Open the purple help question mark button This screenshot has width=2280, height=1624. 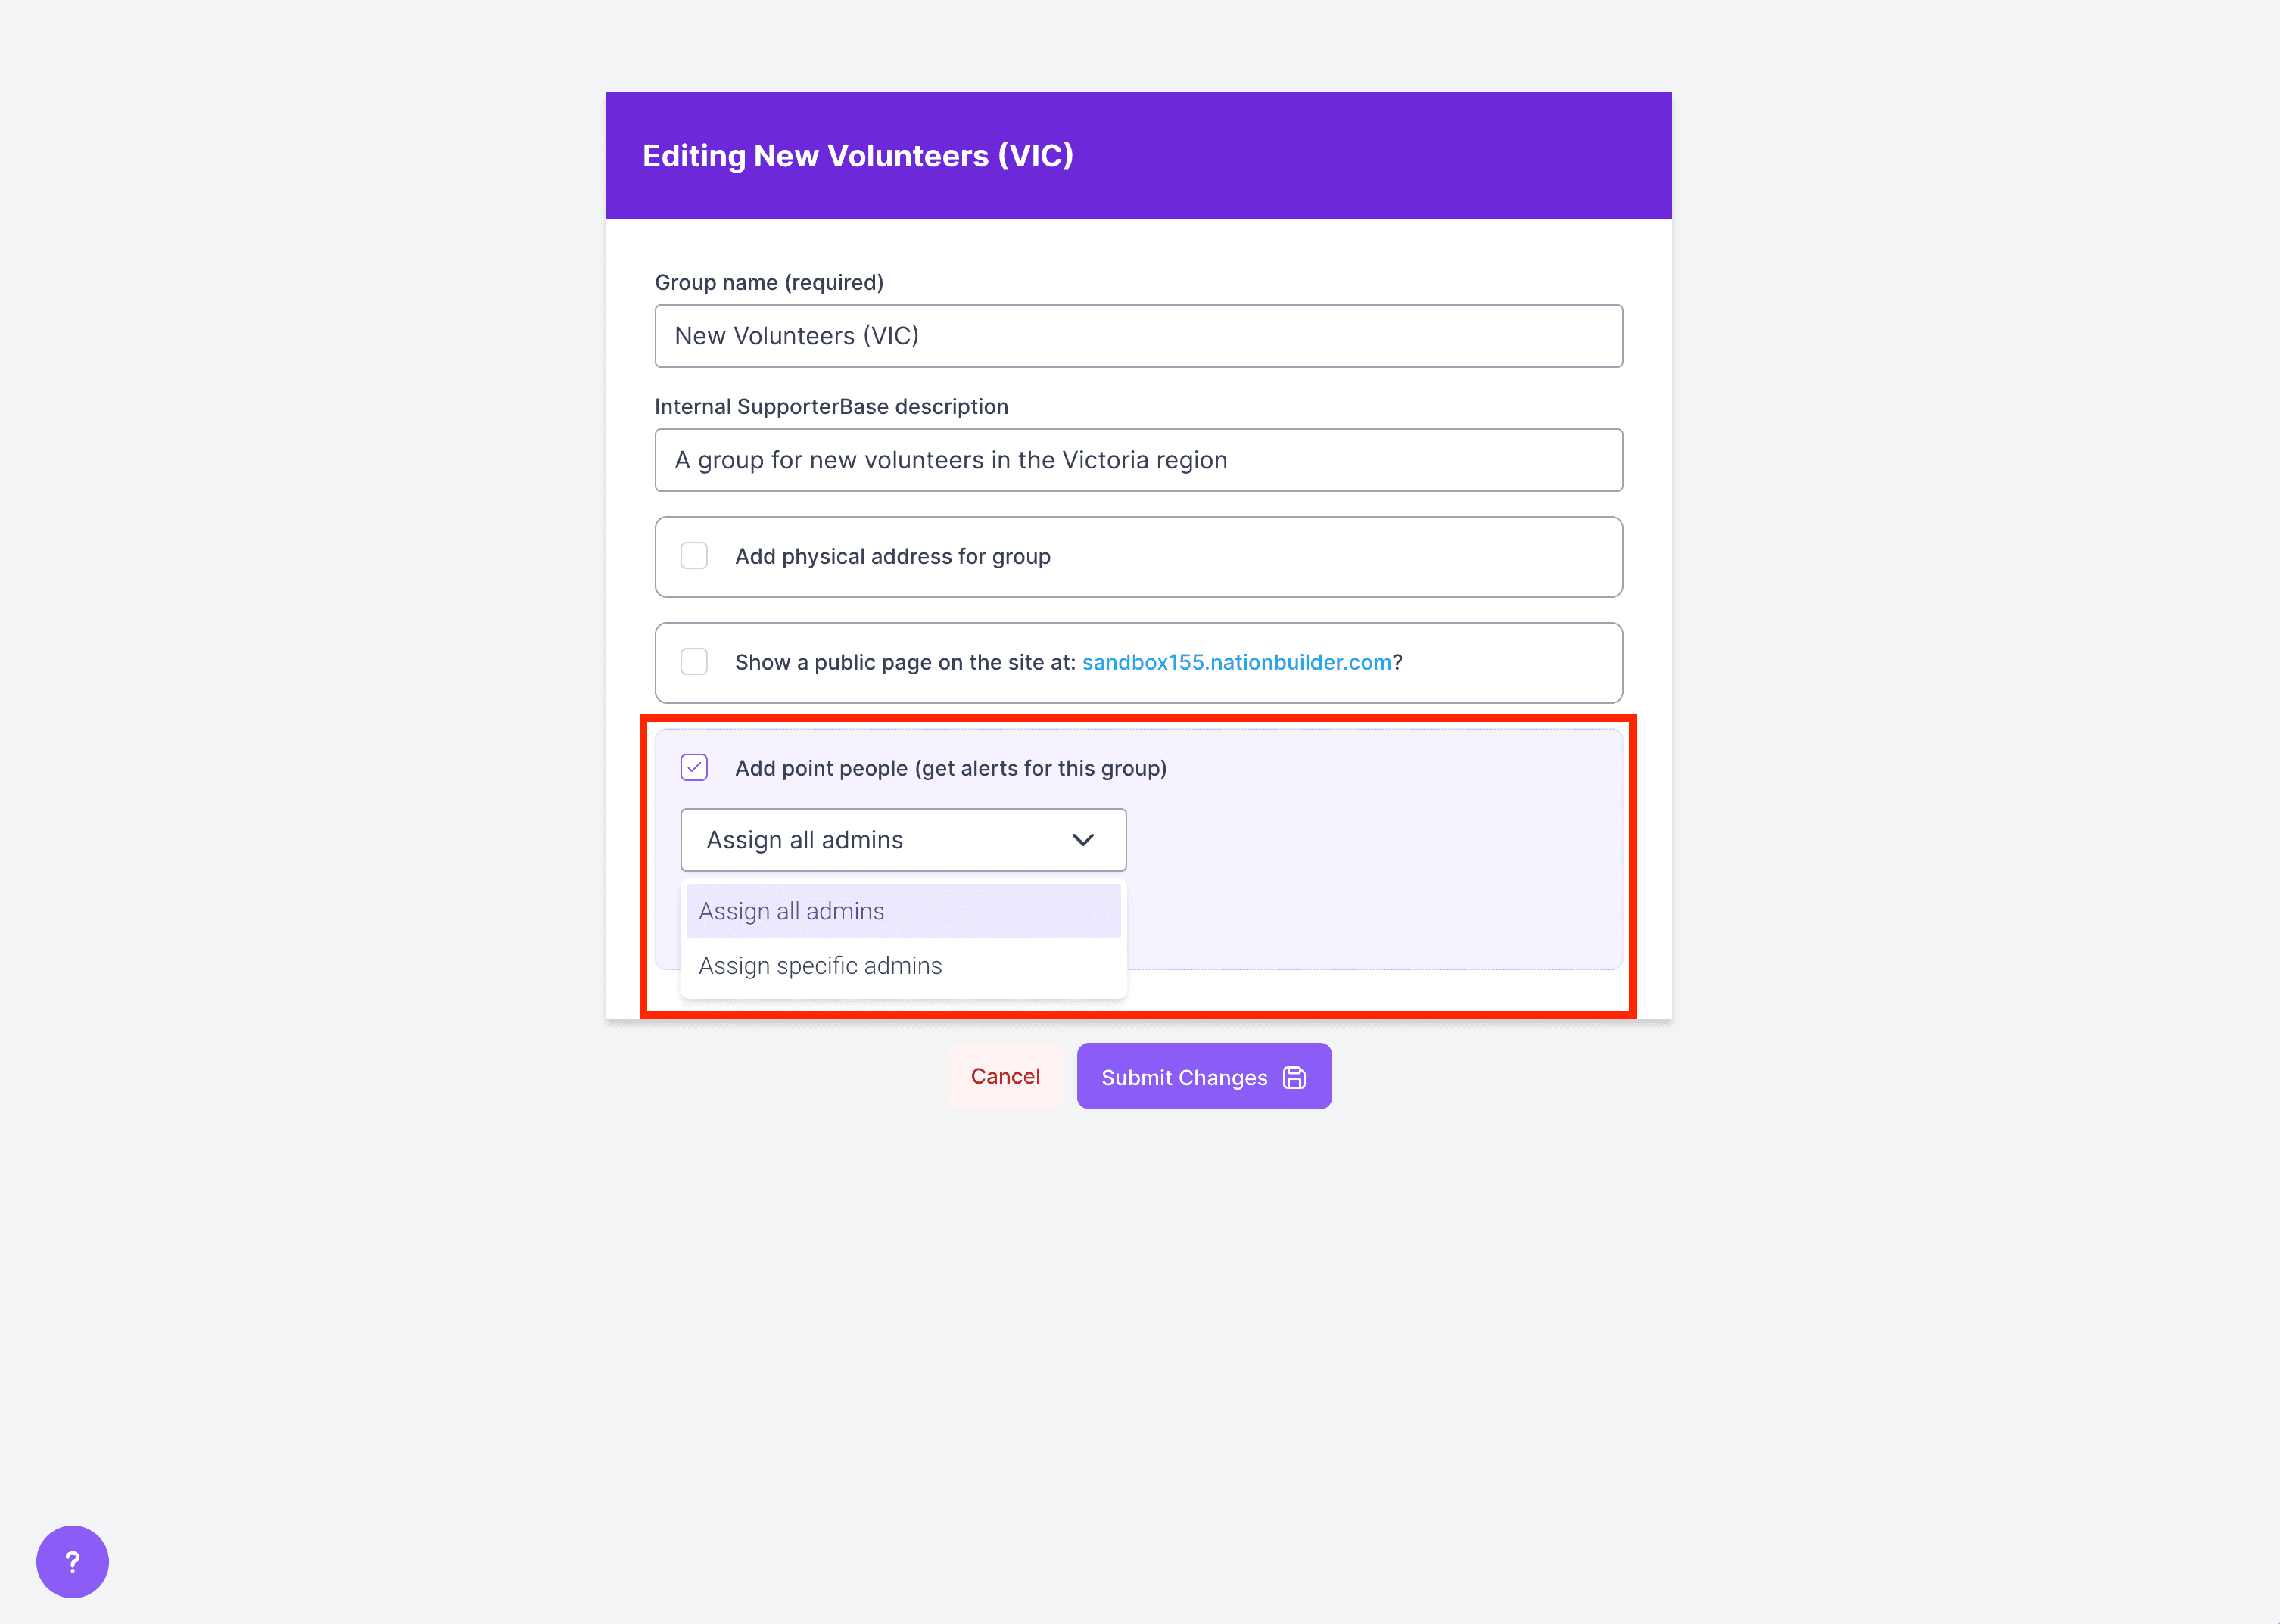[x=72, y=1561]
